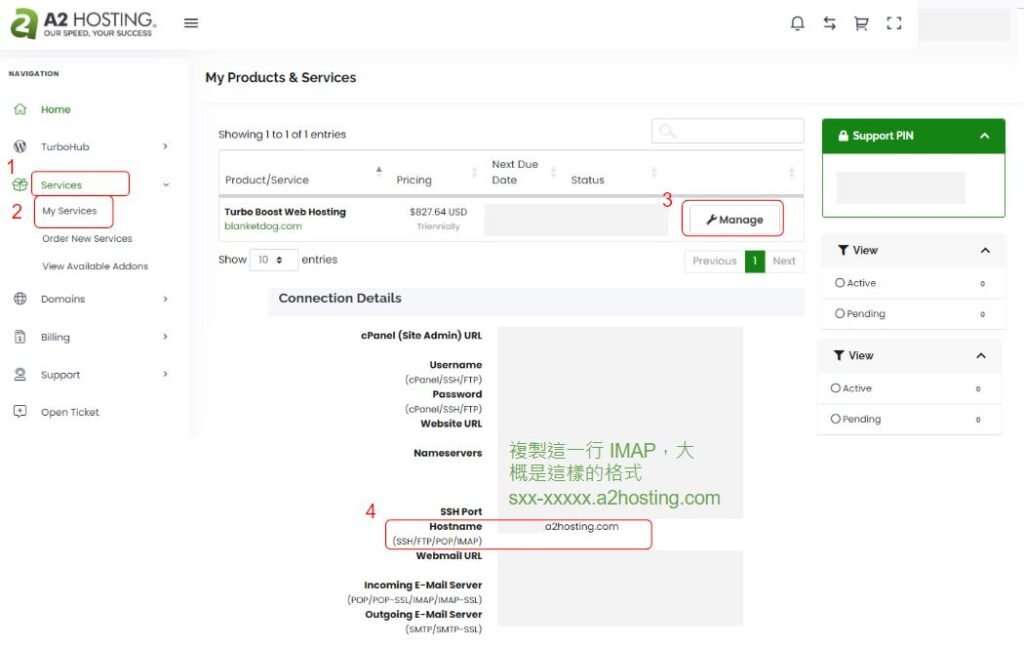Expand the Billing submenu chevron
Viewport: 1024px width, 647px height.
click(x=165, y=337)
